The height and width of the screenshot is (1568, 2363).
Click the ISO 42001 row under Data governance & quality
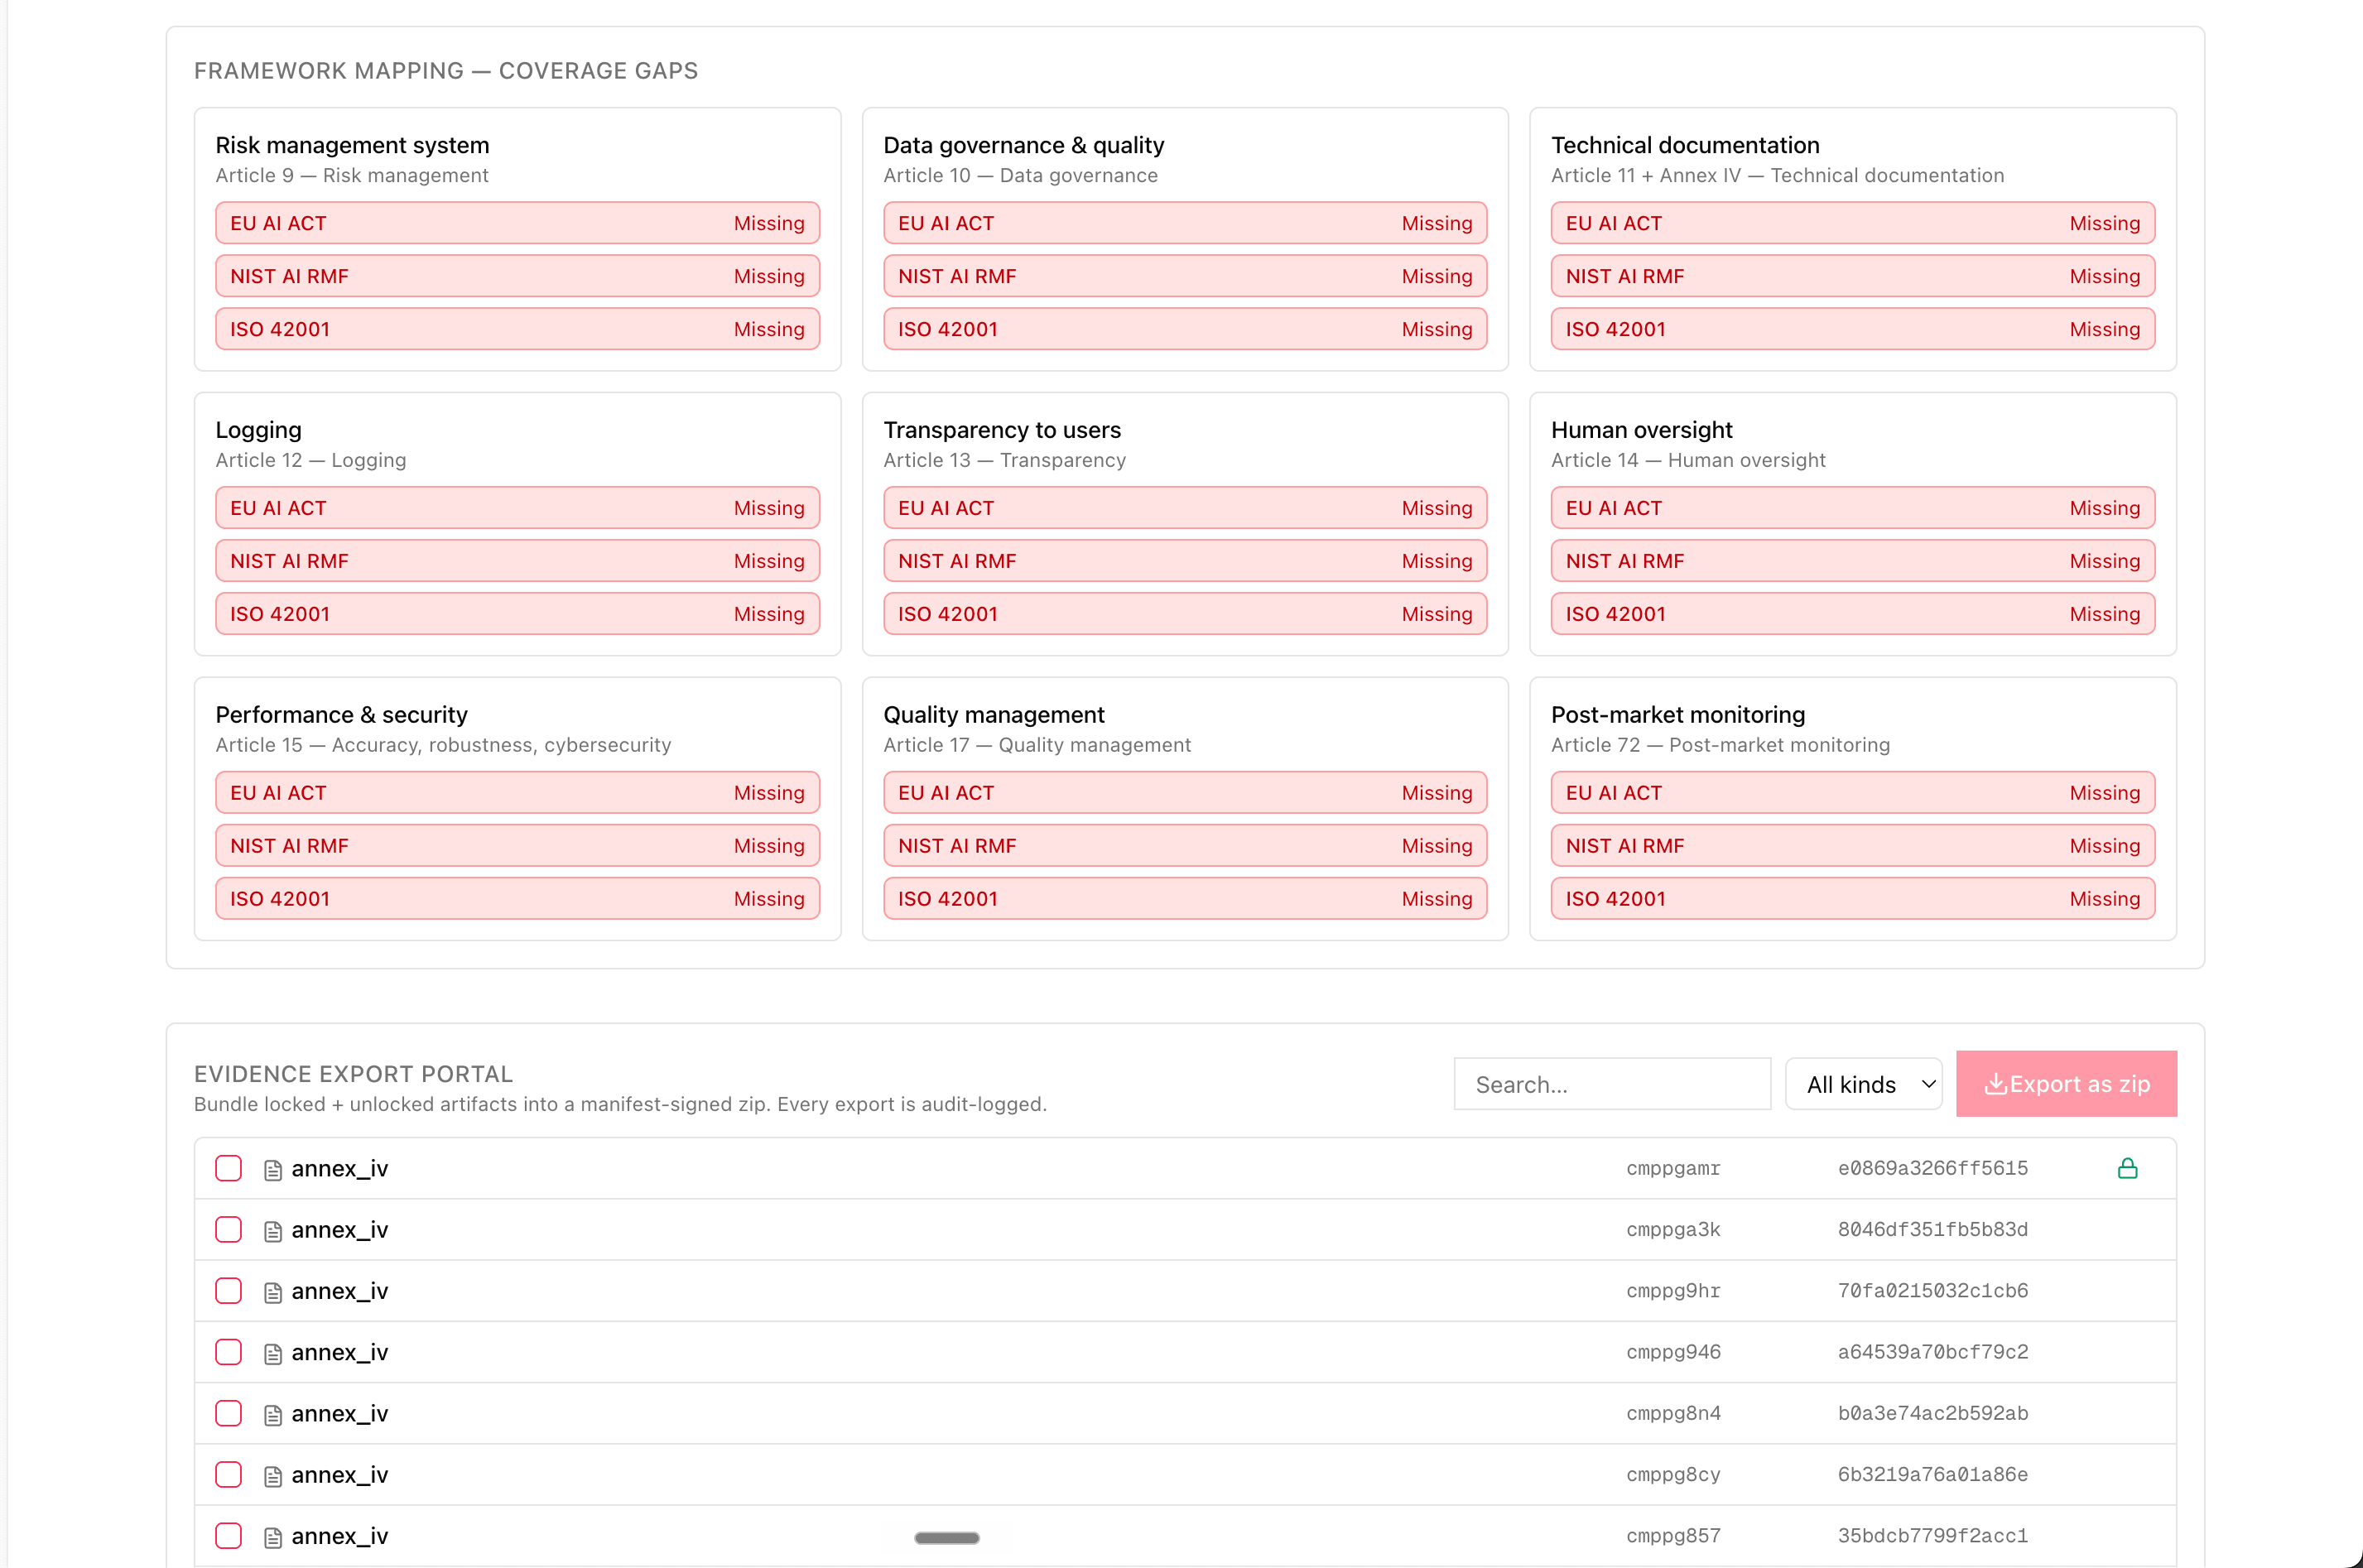[x=1185, y=329]
